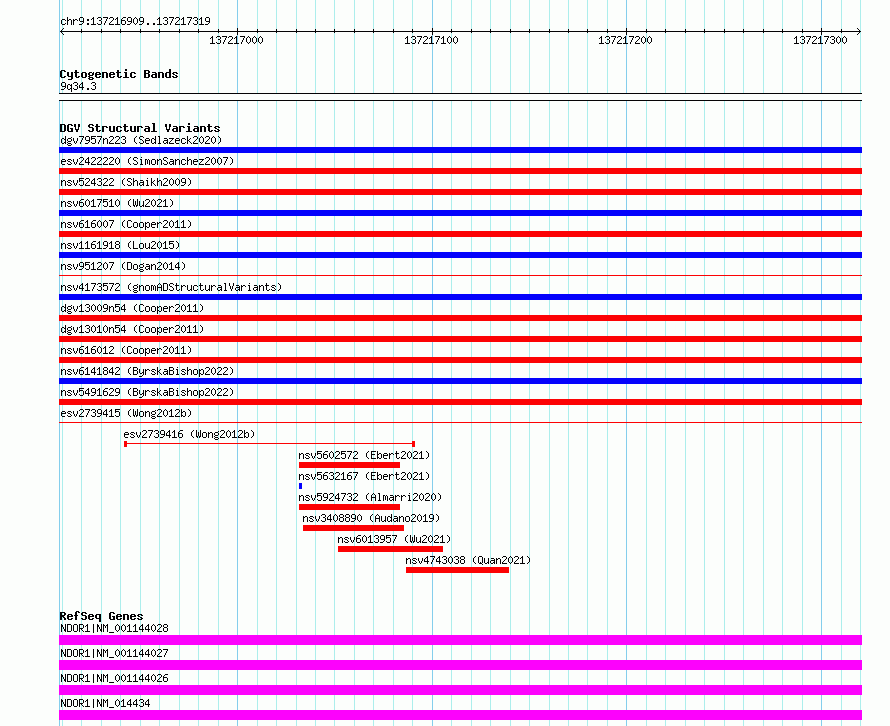Open esv2739415 (Wong2012b) variant label
The height and width of the screenshot is (726, 890).
coord(126,413)
